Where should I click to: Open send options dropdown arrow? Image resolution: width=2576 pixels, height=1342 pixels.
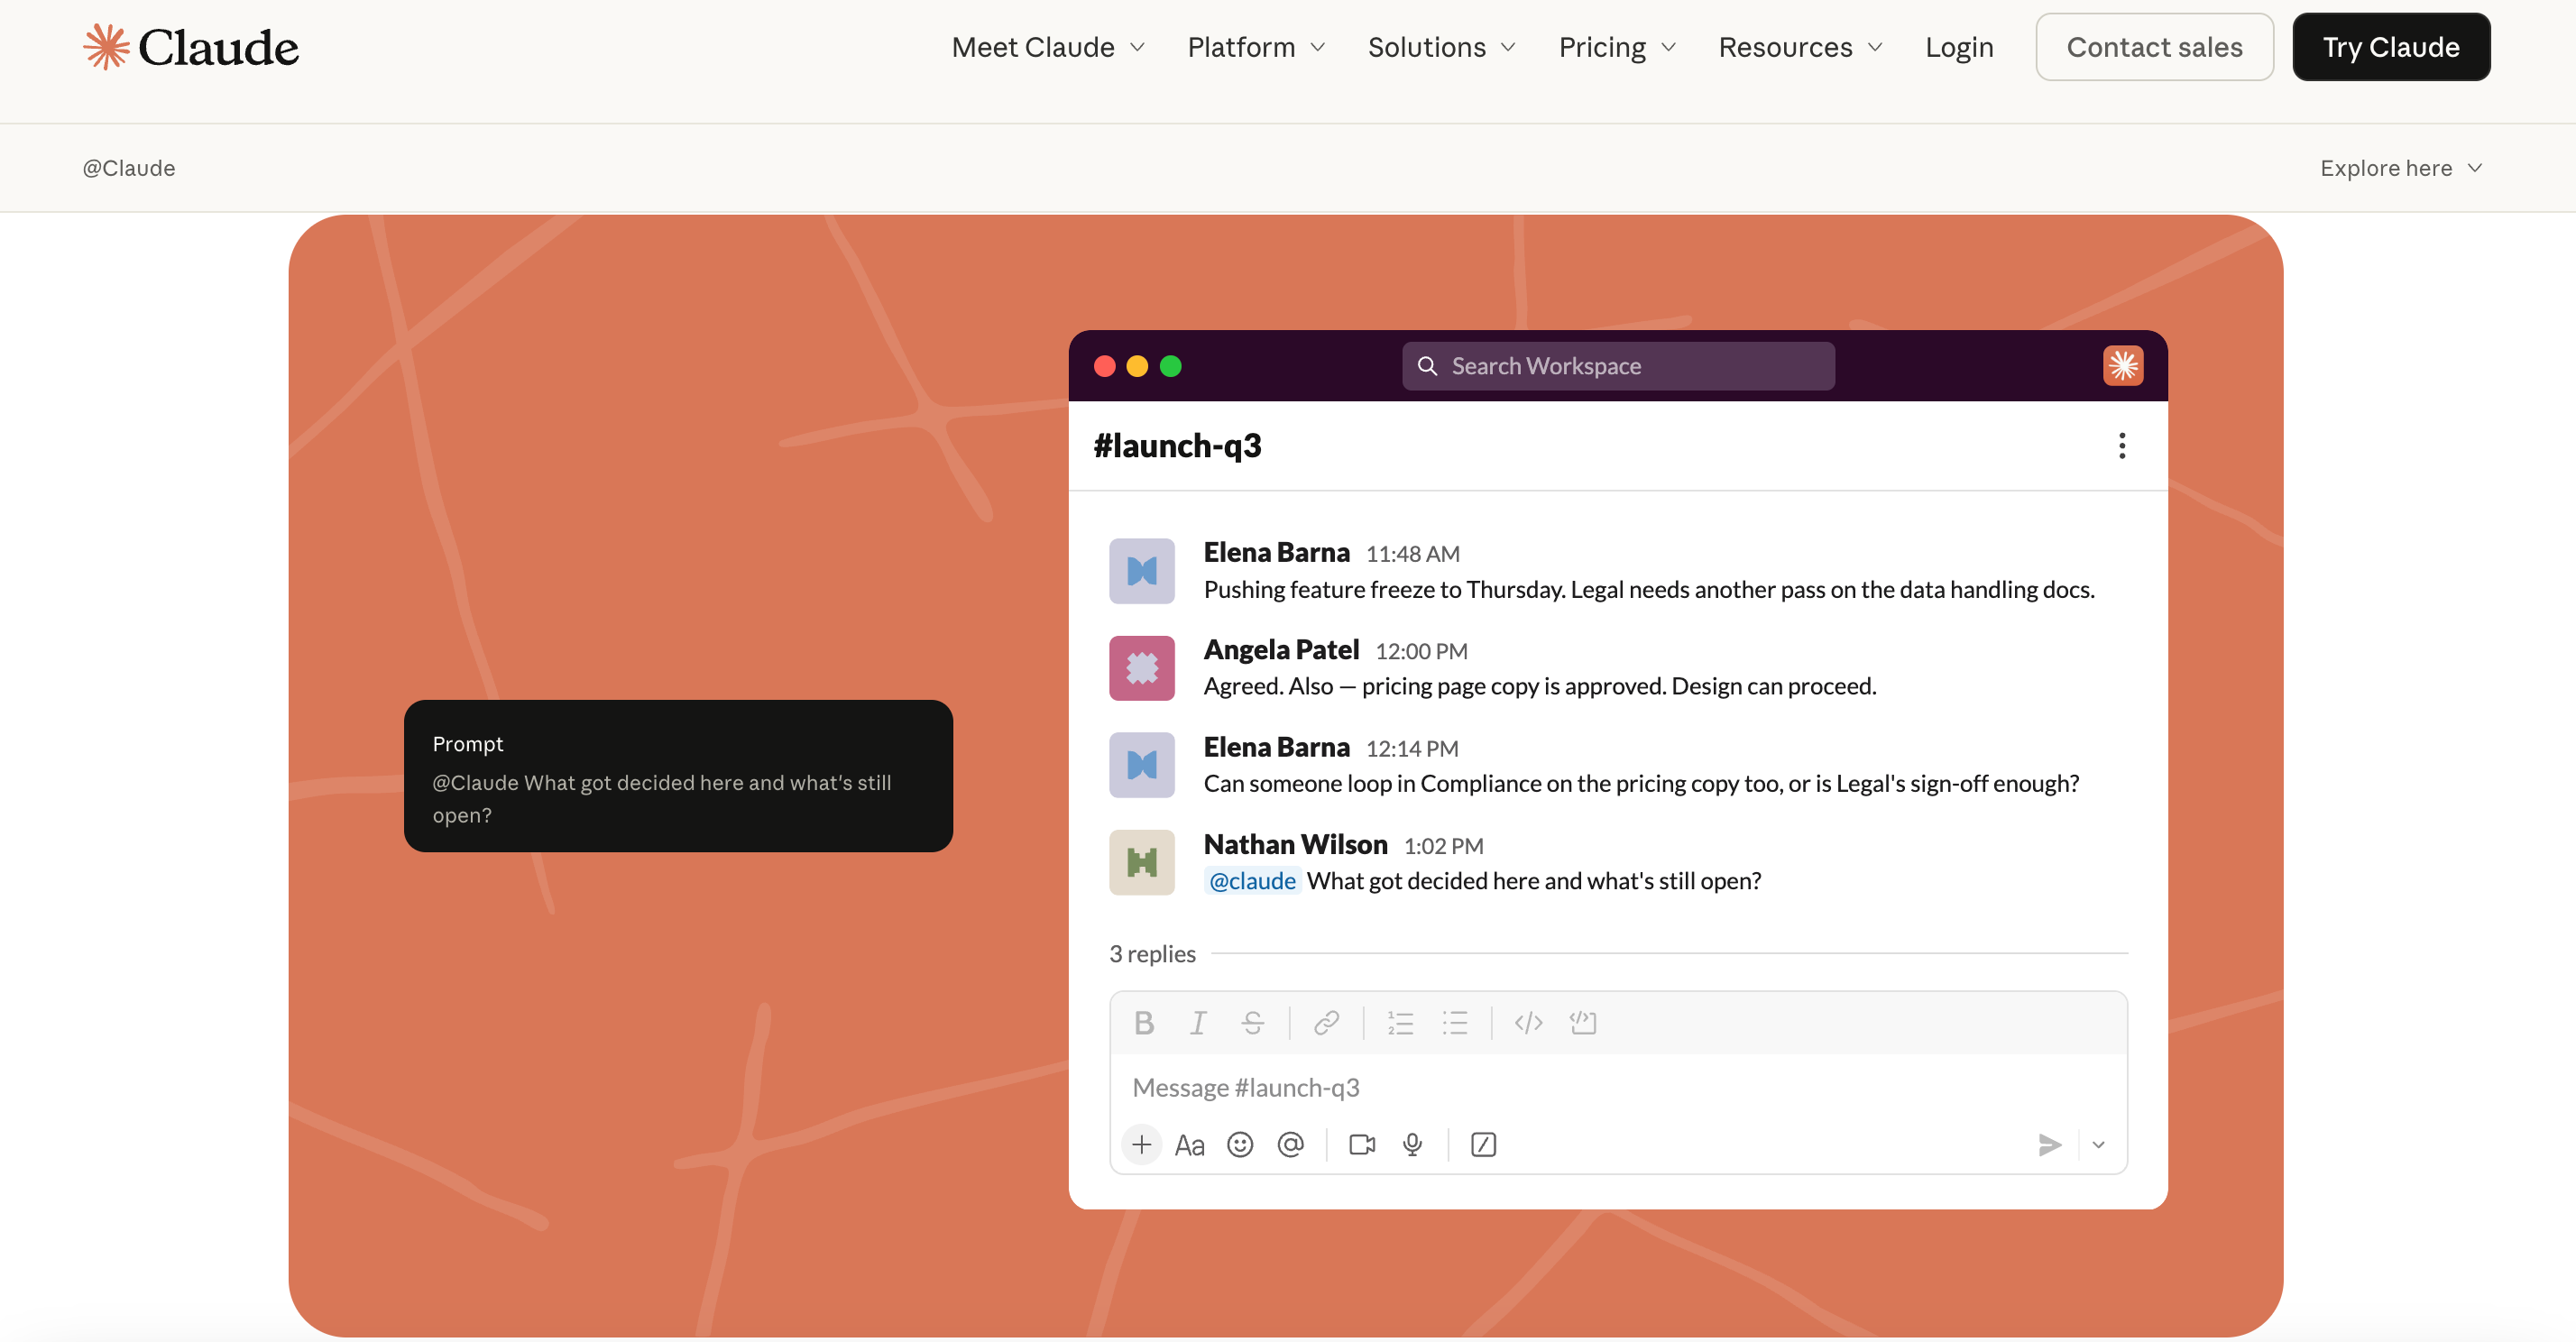(2098, 1144)
